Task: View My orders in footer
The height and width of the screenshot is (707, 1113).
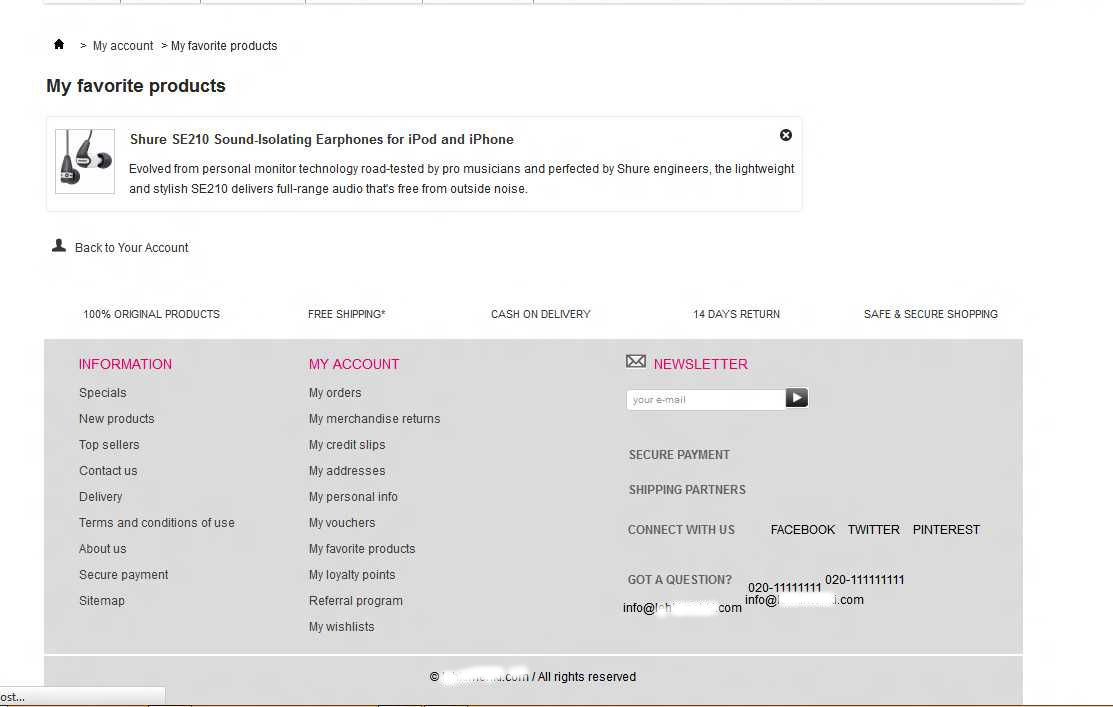Action: 335,393
